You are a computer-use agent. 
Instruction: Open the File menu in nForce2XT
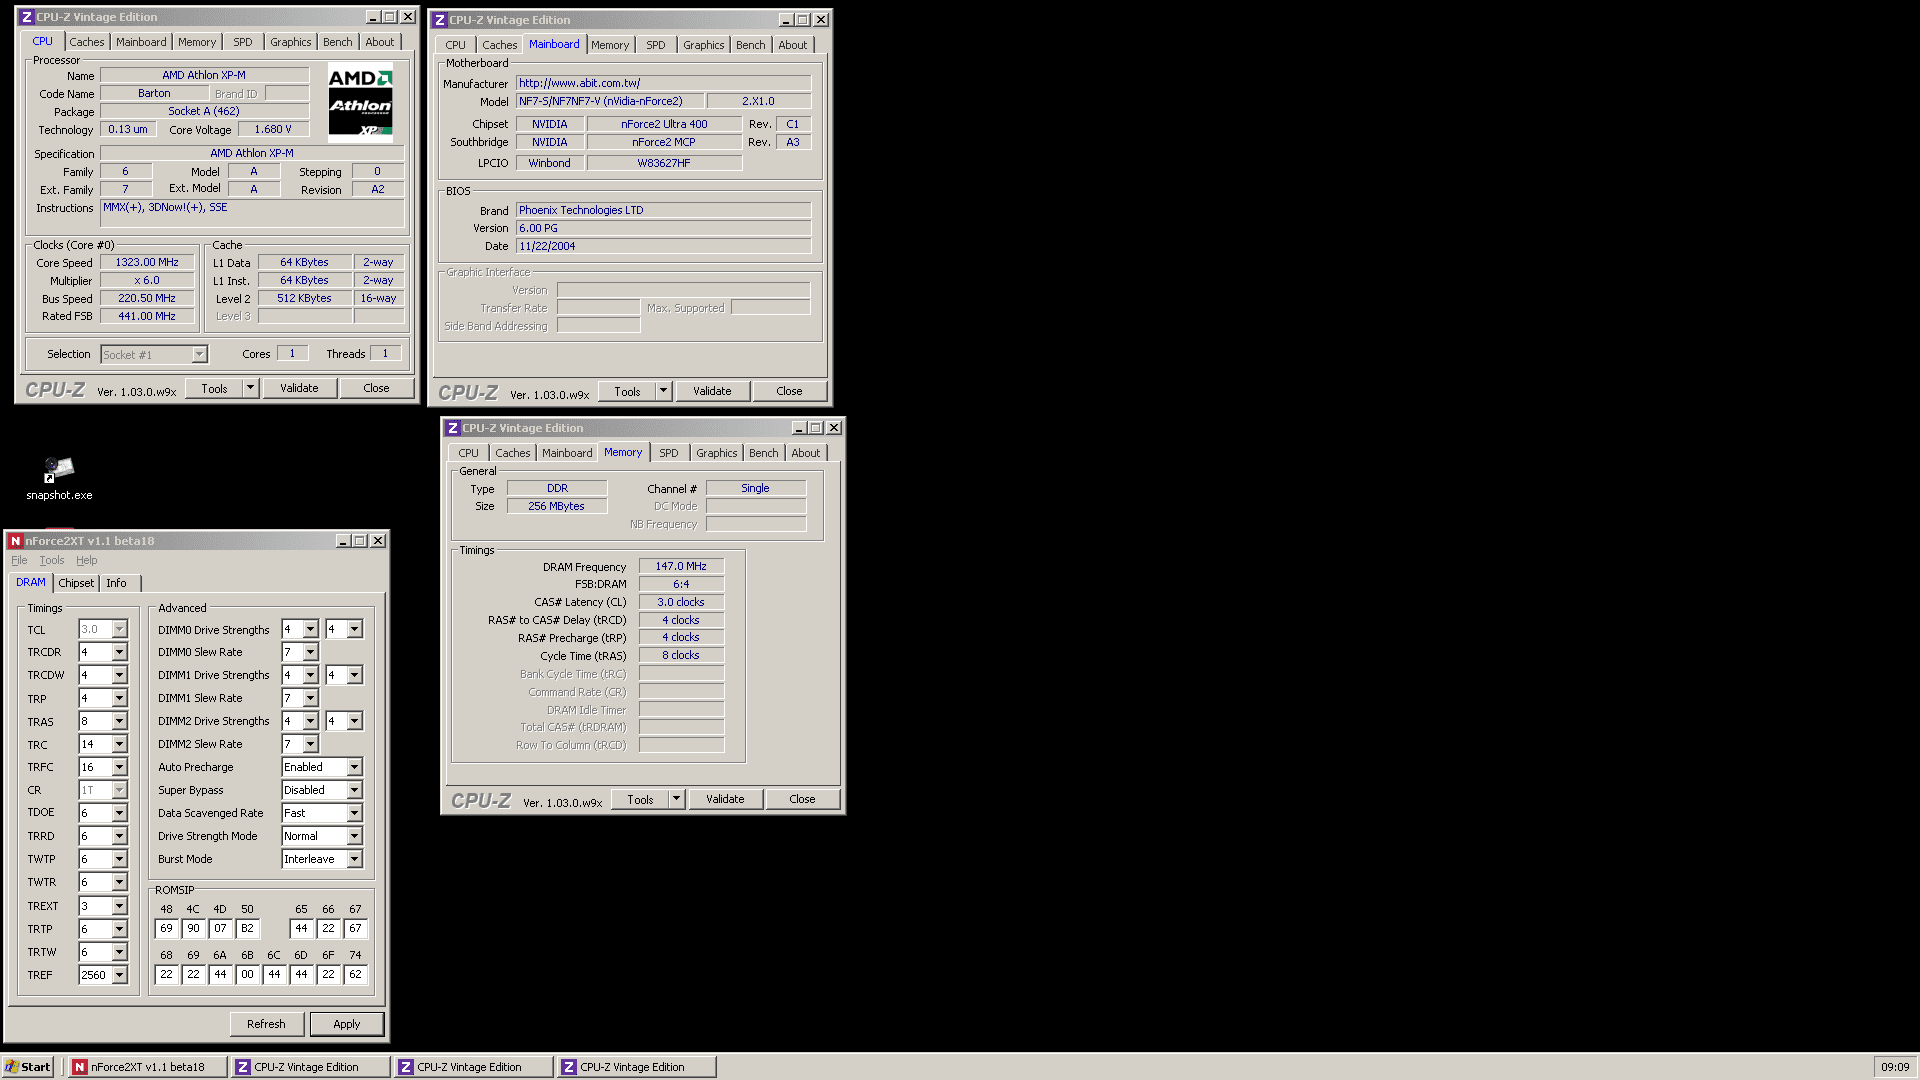click(19, 560)
